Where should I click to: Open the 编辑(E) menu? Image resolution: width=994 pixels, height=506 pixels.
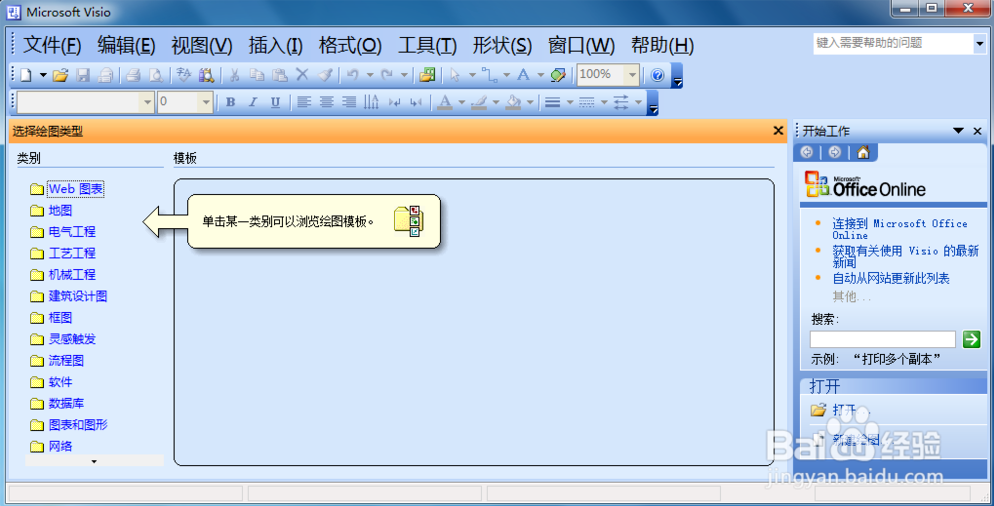click(126, 45)
